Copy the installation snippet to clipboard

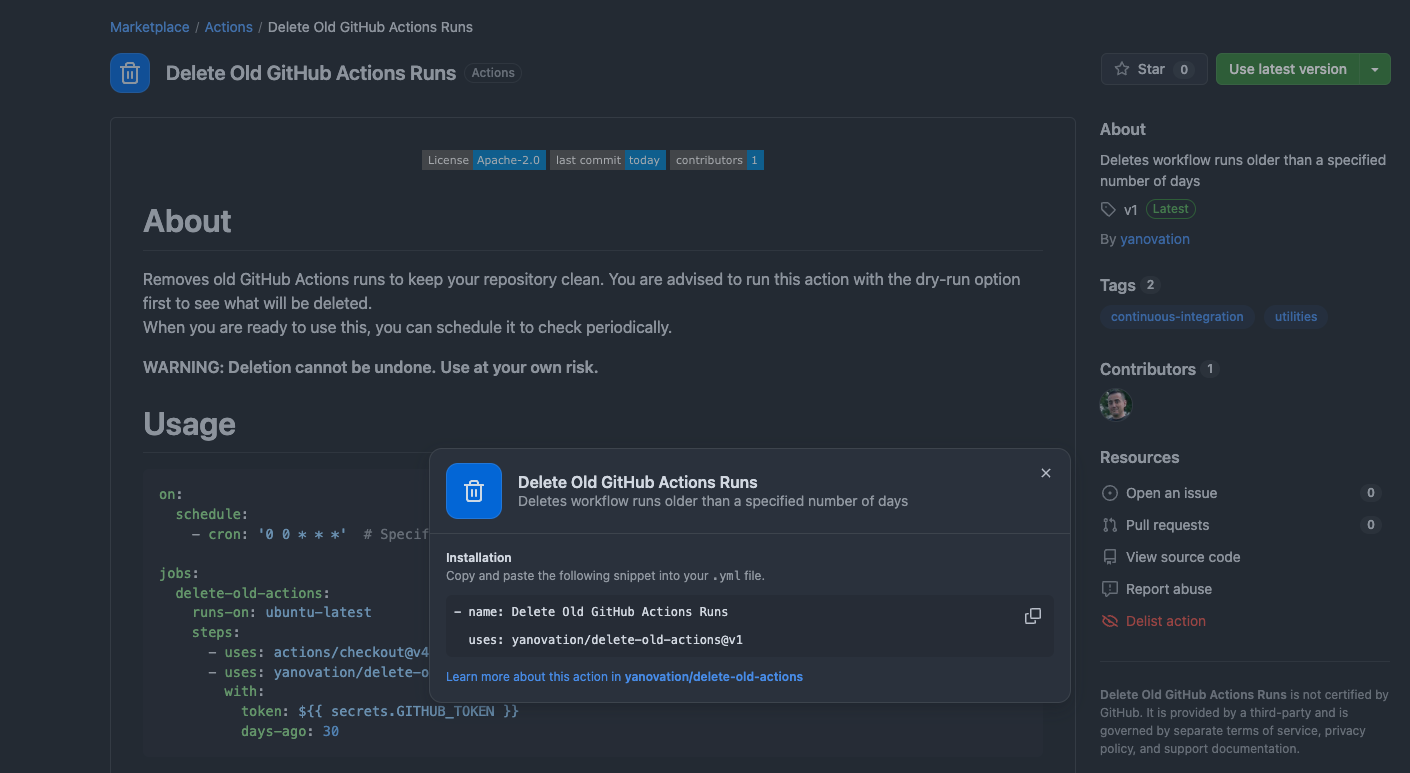1032,615
